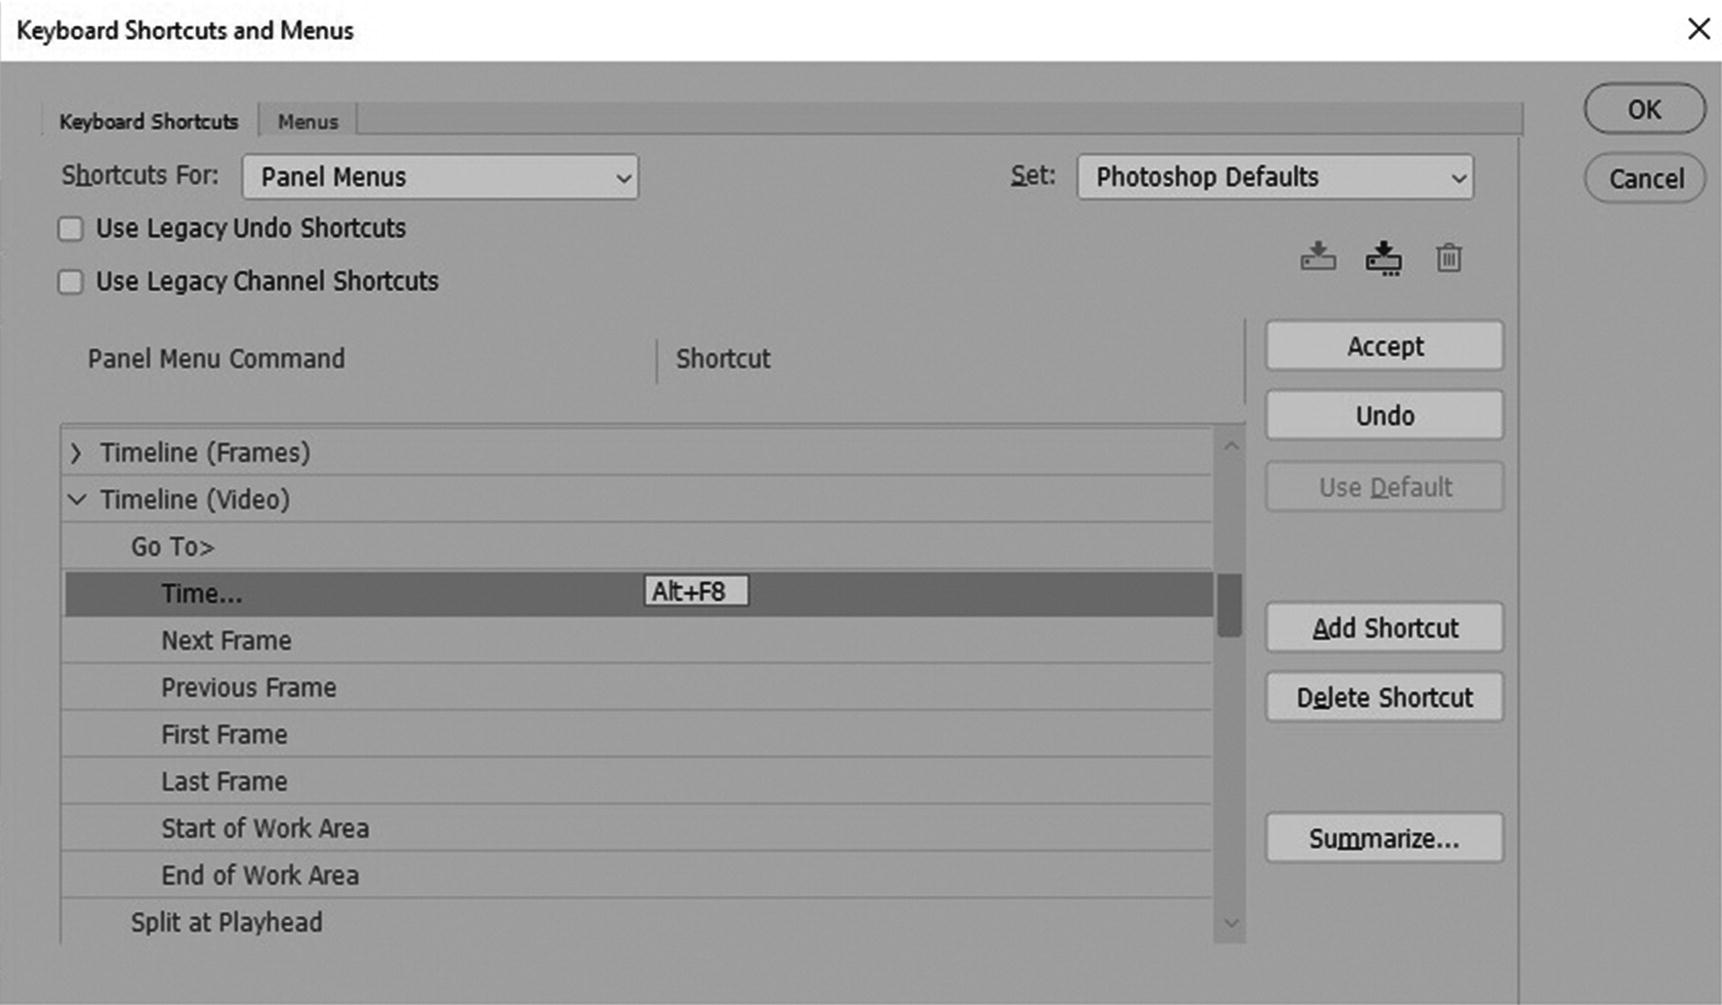Switch to the Menus tab
This screenshot has width=1722, height=1005.
click(307, 122)
